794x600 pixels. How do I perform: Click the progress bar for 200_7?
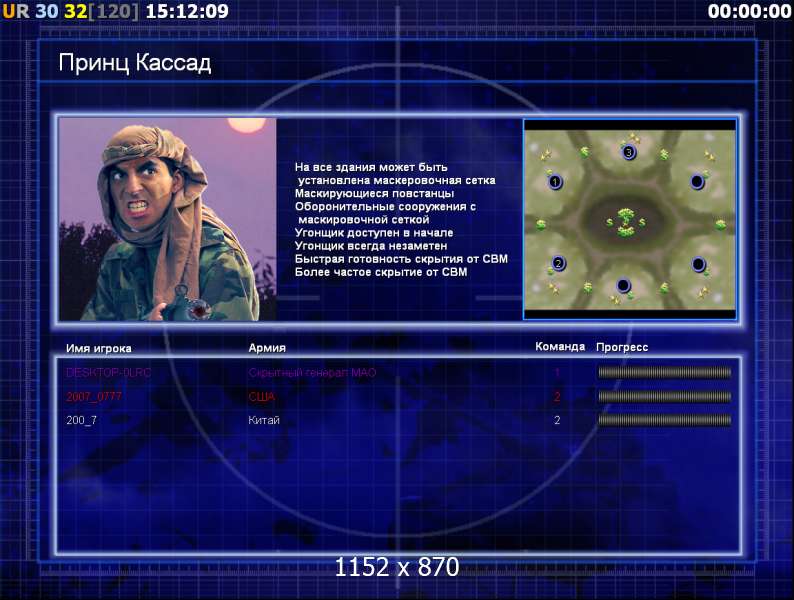664,420
